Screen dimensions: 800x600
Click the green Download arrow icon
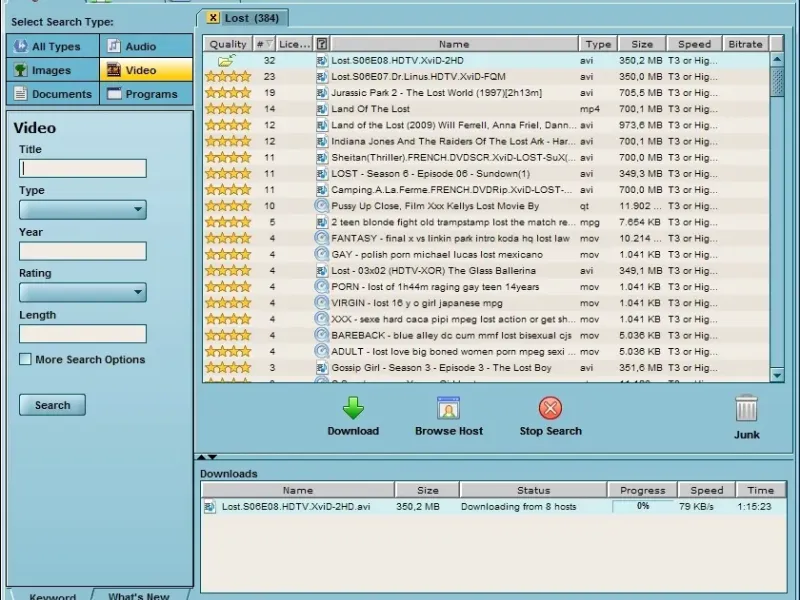tap(353, 408)
